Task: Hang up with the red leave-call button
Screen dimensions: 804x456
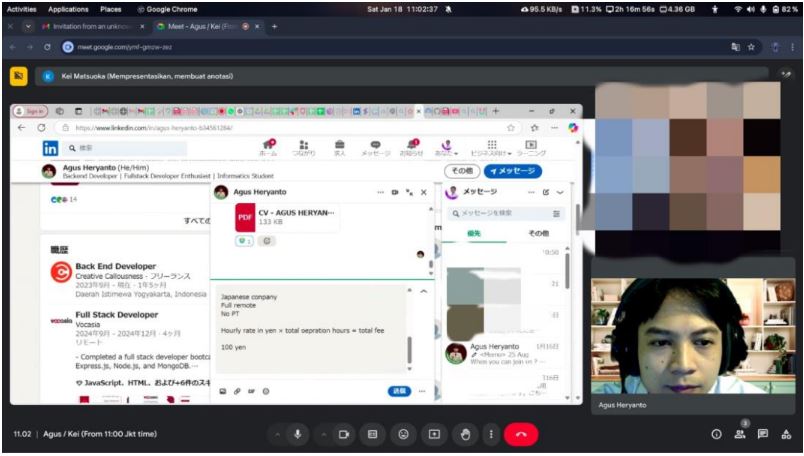Action: click(x=521, y=434)
